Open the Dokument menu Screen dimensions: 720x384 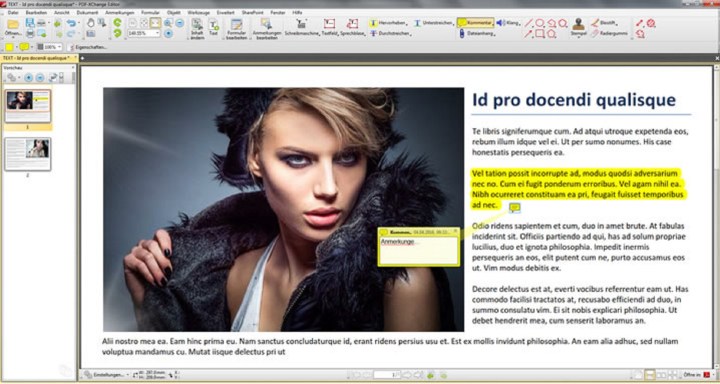point(87,12)
